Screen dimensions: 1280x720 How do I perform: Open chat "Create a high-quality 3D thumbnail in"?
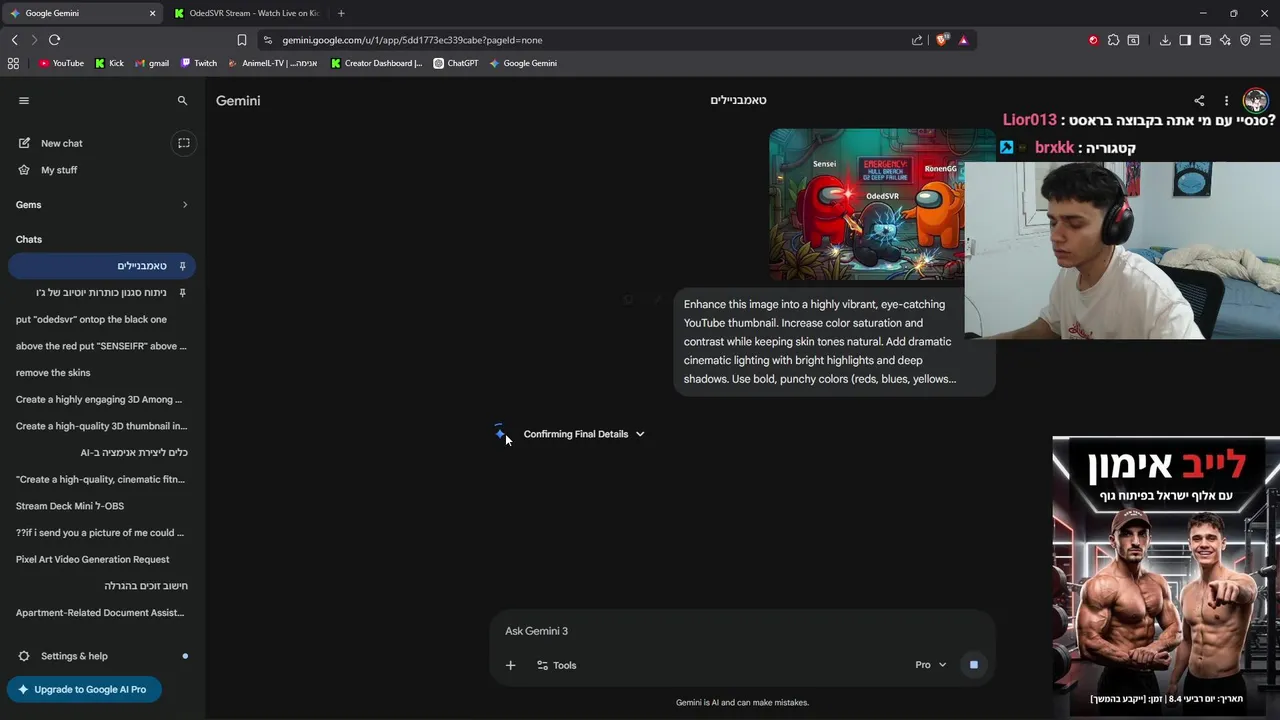point(101,426)
